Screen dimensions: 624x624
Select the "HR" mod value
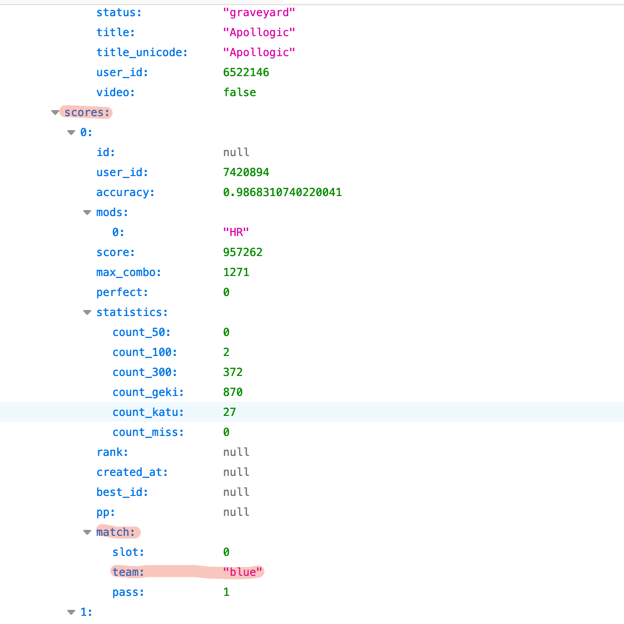tap(236, 232)
